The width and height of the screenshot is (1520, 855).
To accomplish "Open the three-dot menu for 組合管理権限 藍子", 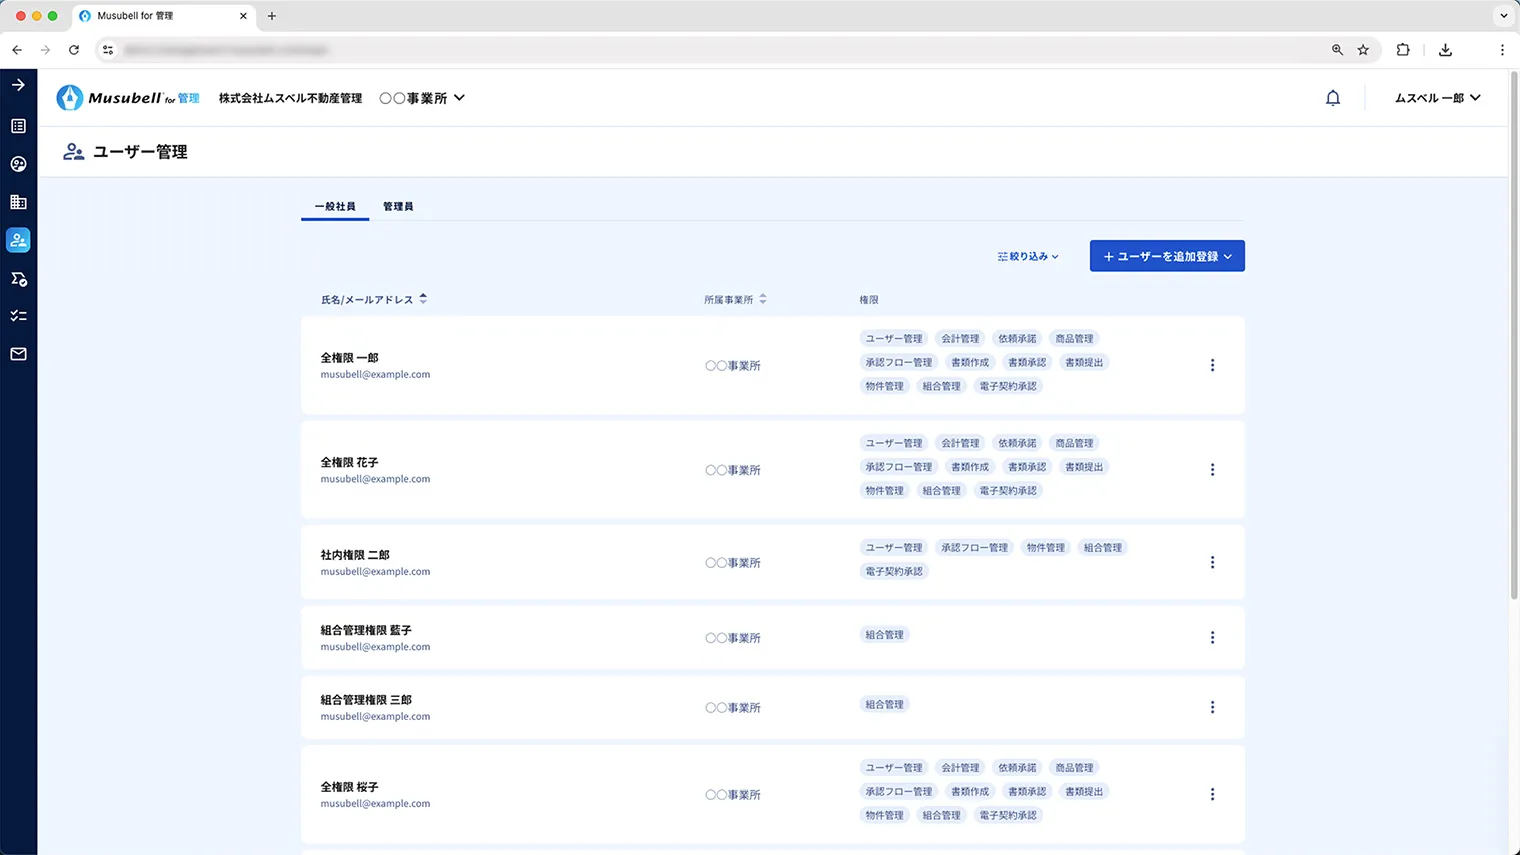I will [x=1212, y=637].
